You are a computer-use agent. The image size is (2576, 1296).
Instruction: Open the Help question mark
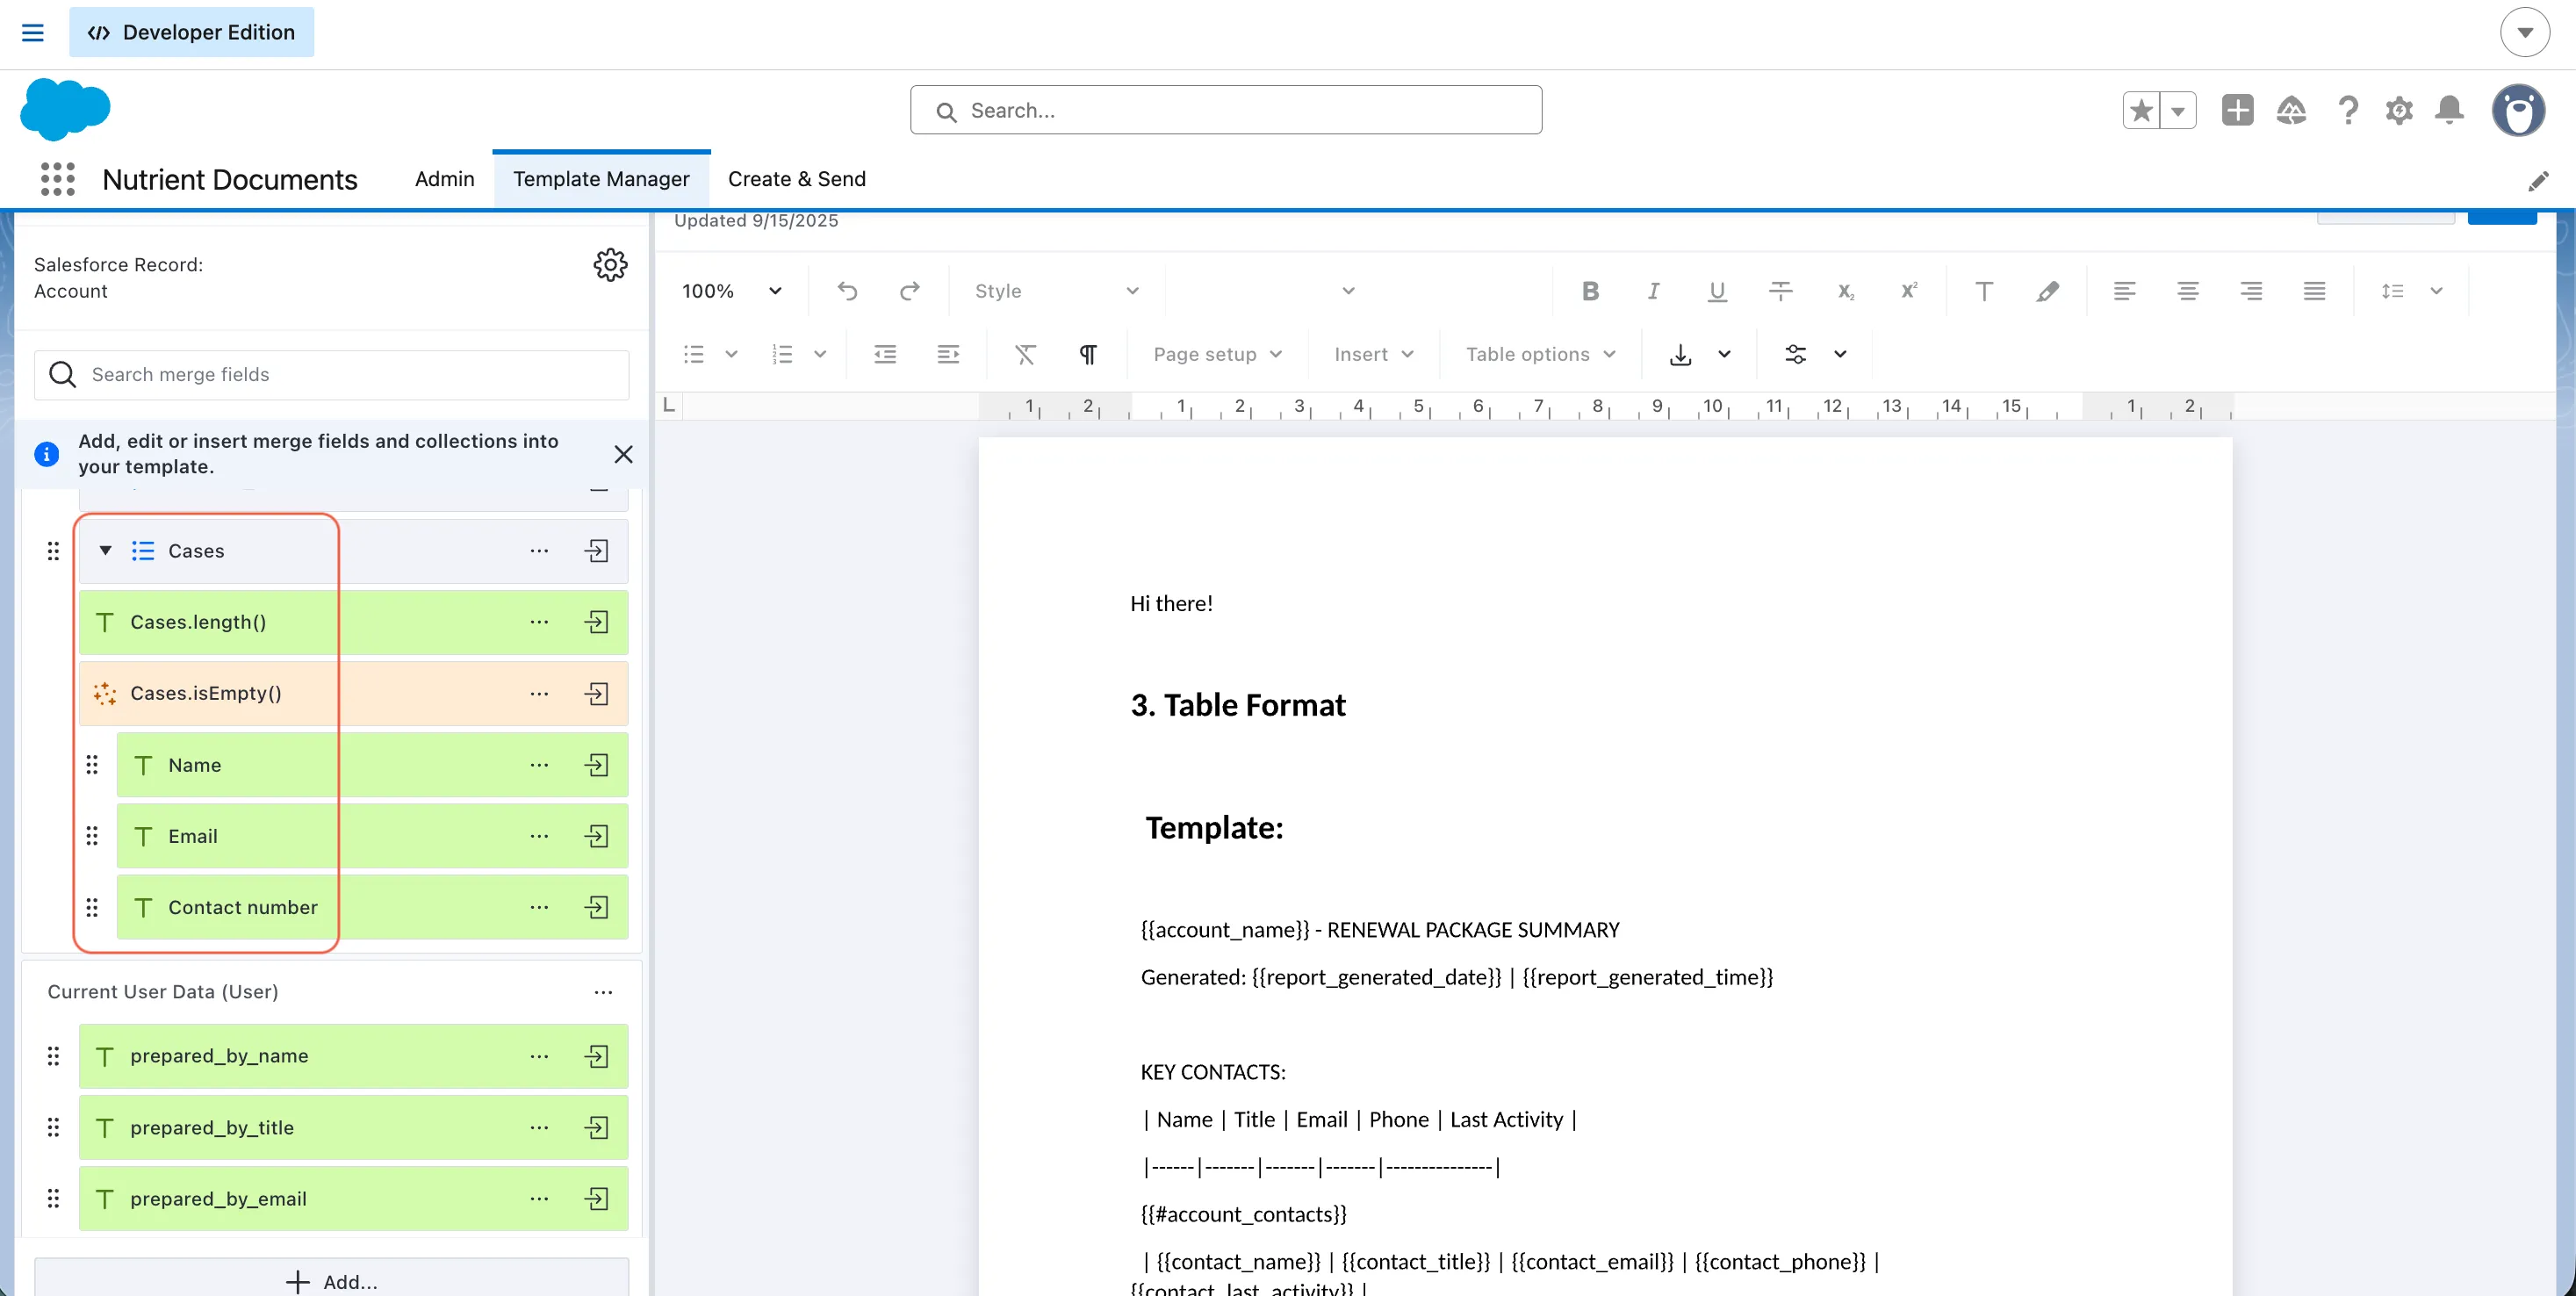click(x=2347, y=110)
